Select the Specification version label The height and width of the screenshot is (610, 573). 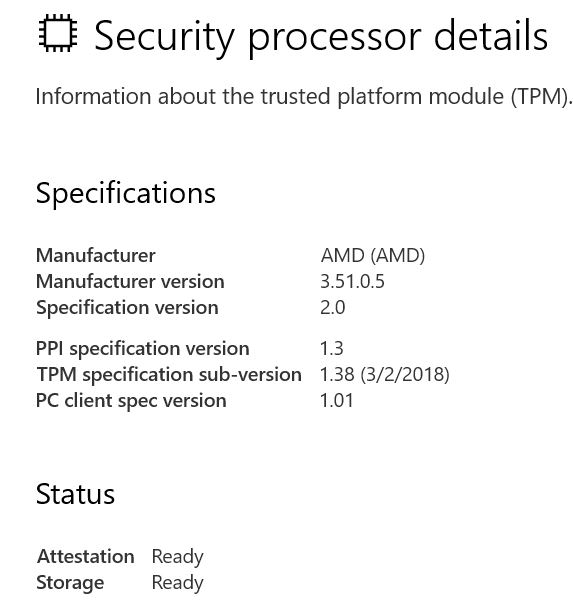click(127, 308)
